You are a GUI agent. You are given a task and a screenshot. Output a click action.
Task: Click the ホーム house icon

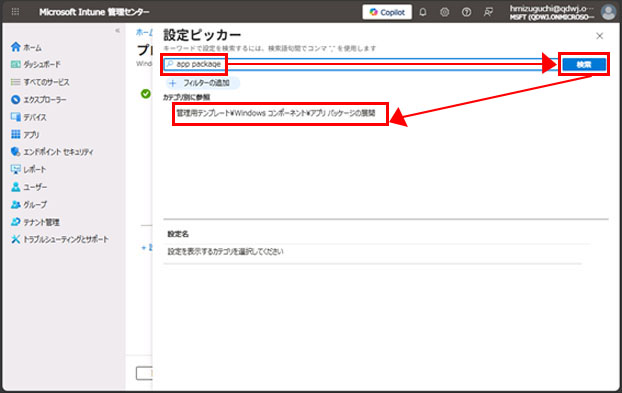[15, 47]
